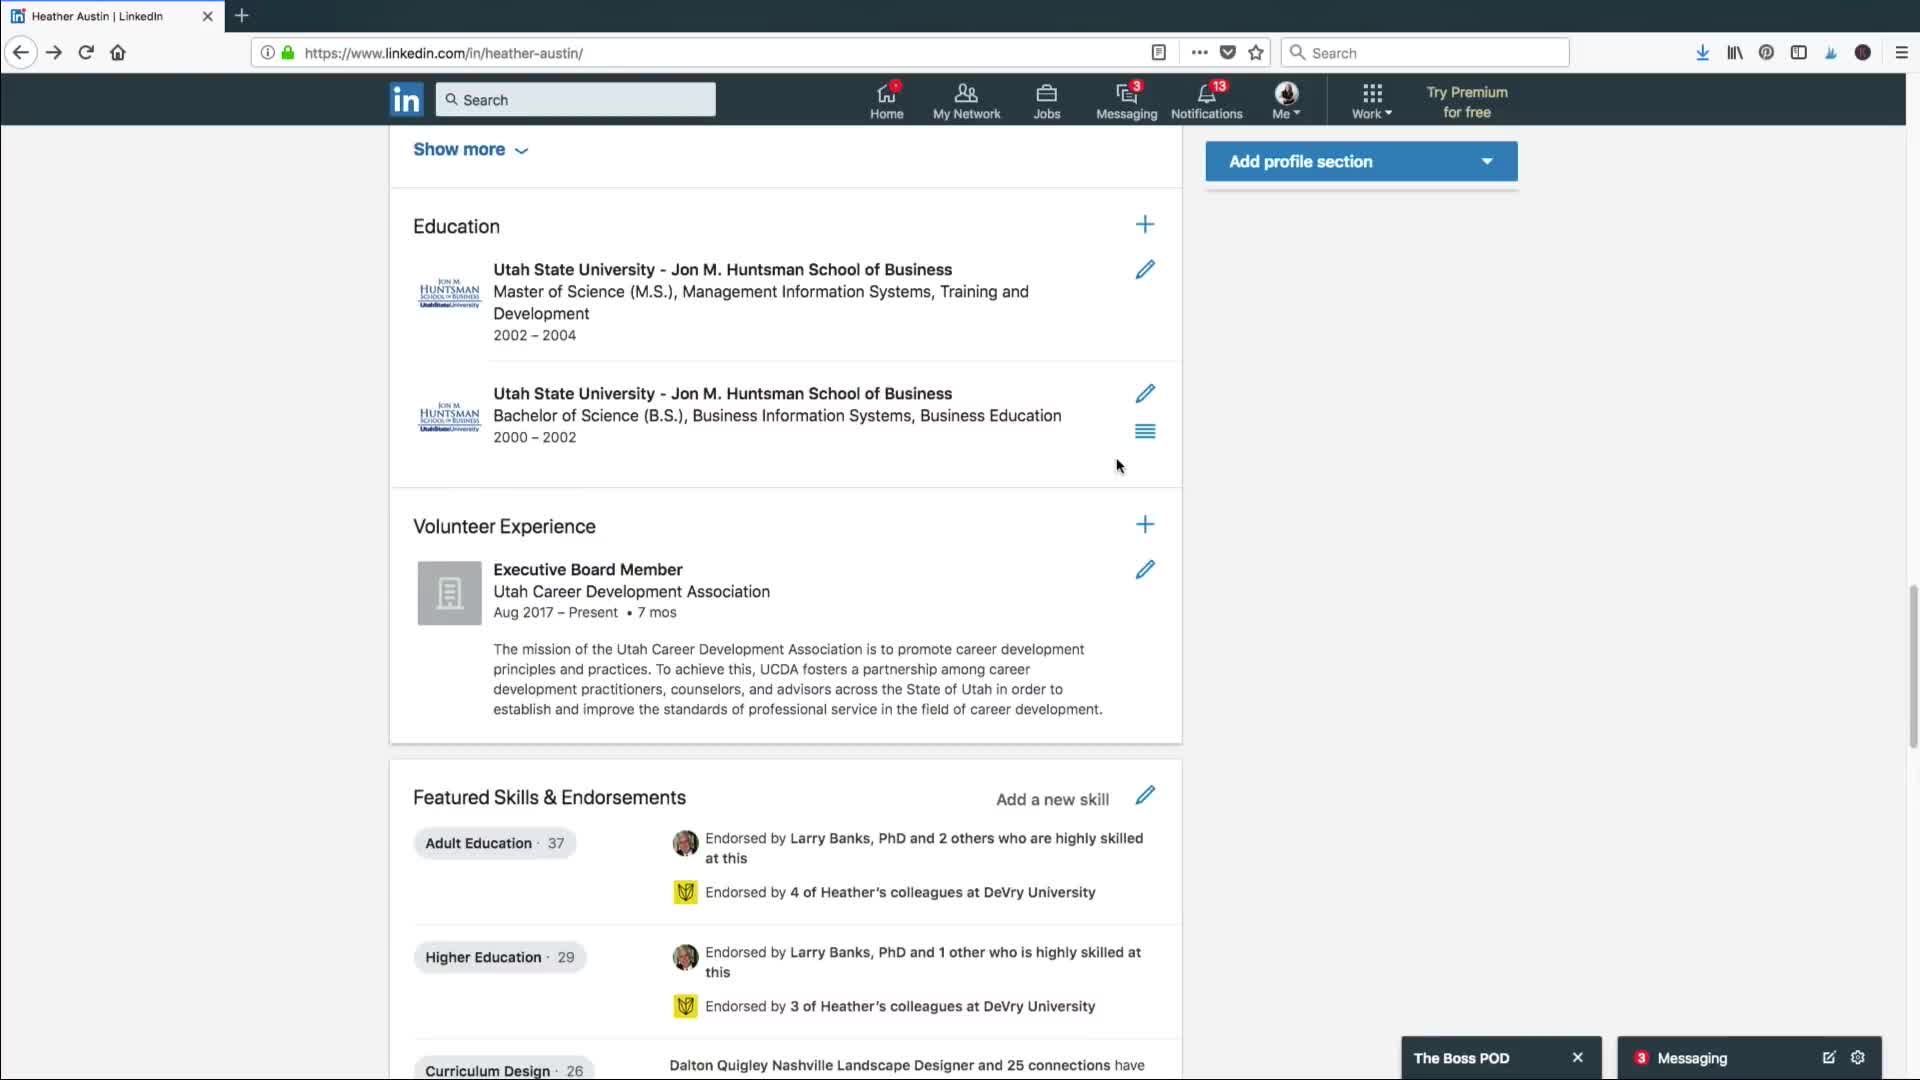1920x1080 pixels.
Task: Bookmark this page star
Action: point(1256,53)
